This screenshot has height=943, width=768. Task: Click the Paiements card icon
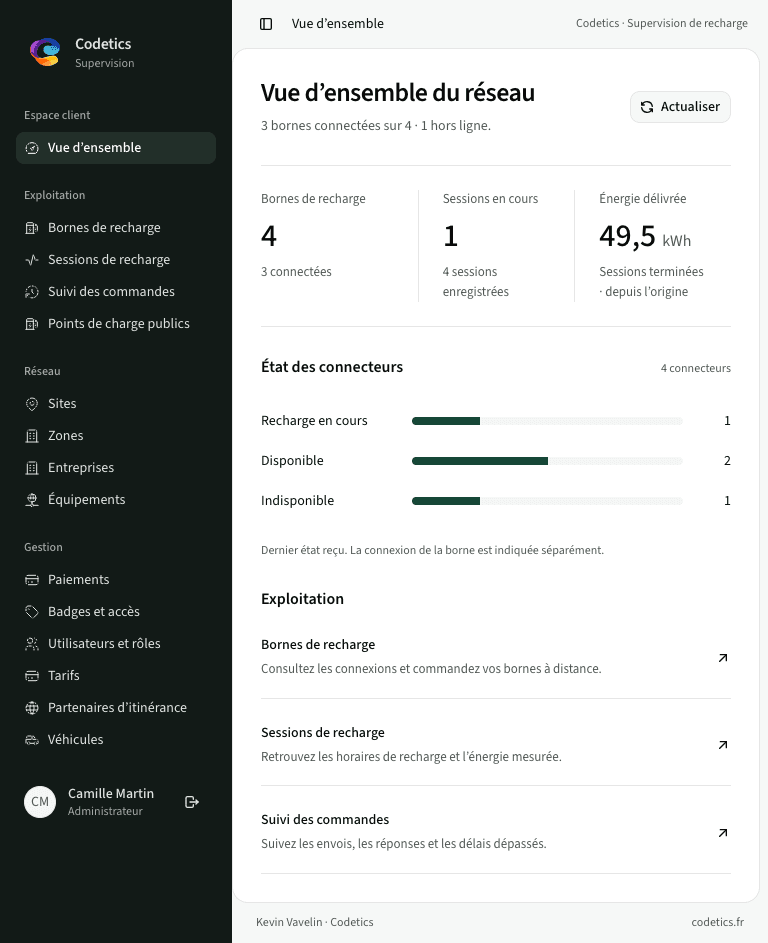[x=32, y=580]
